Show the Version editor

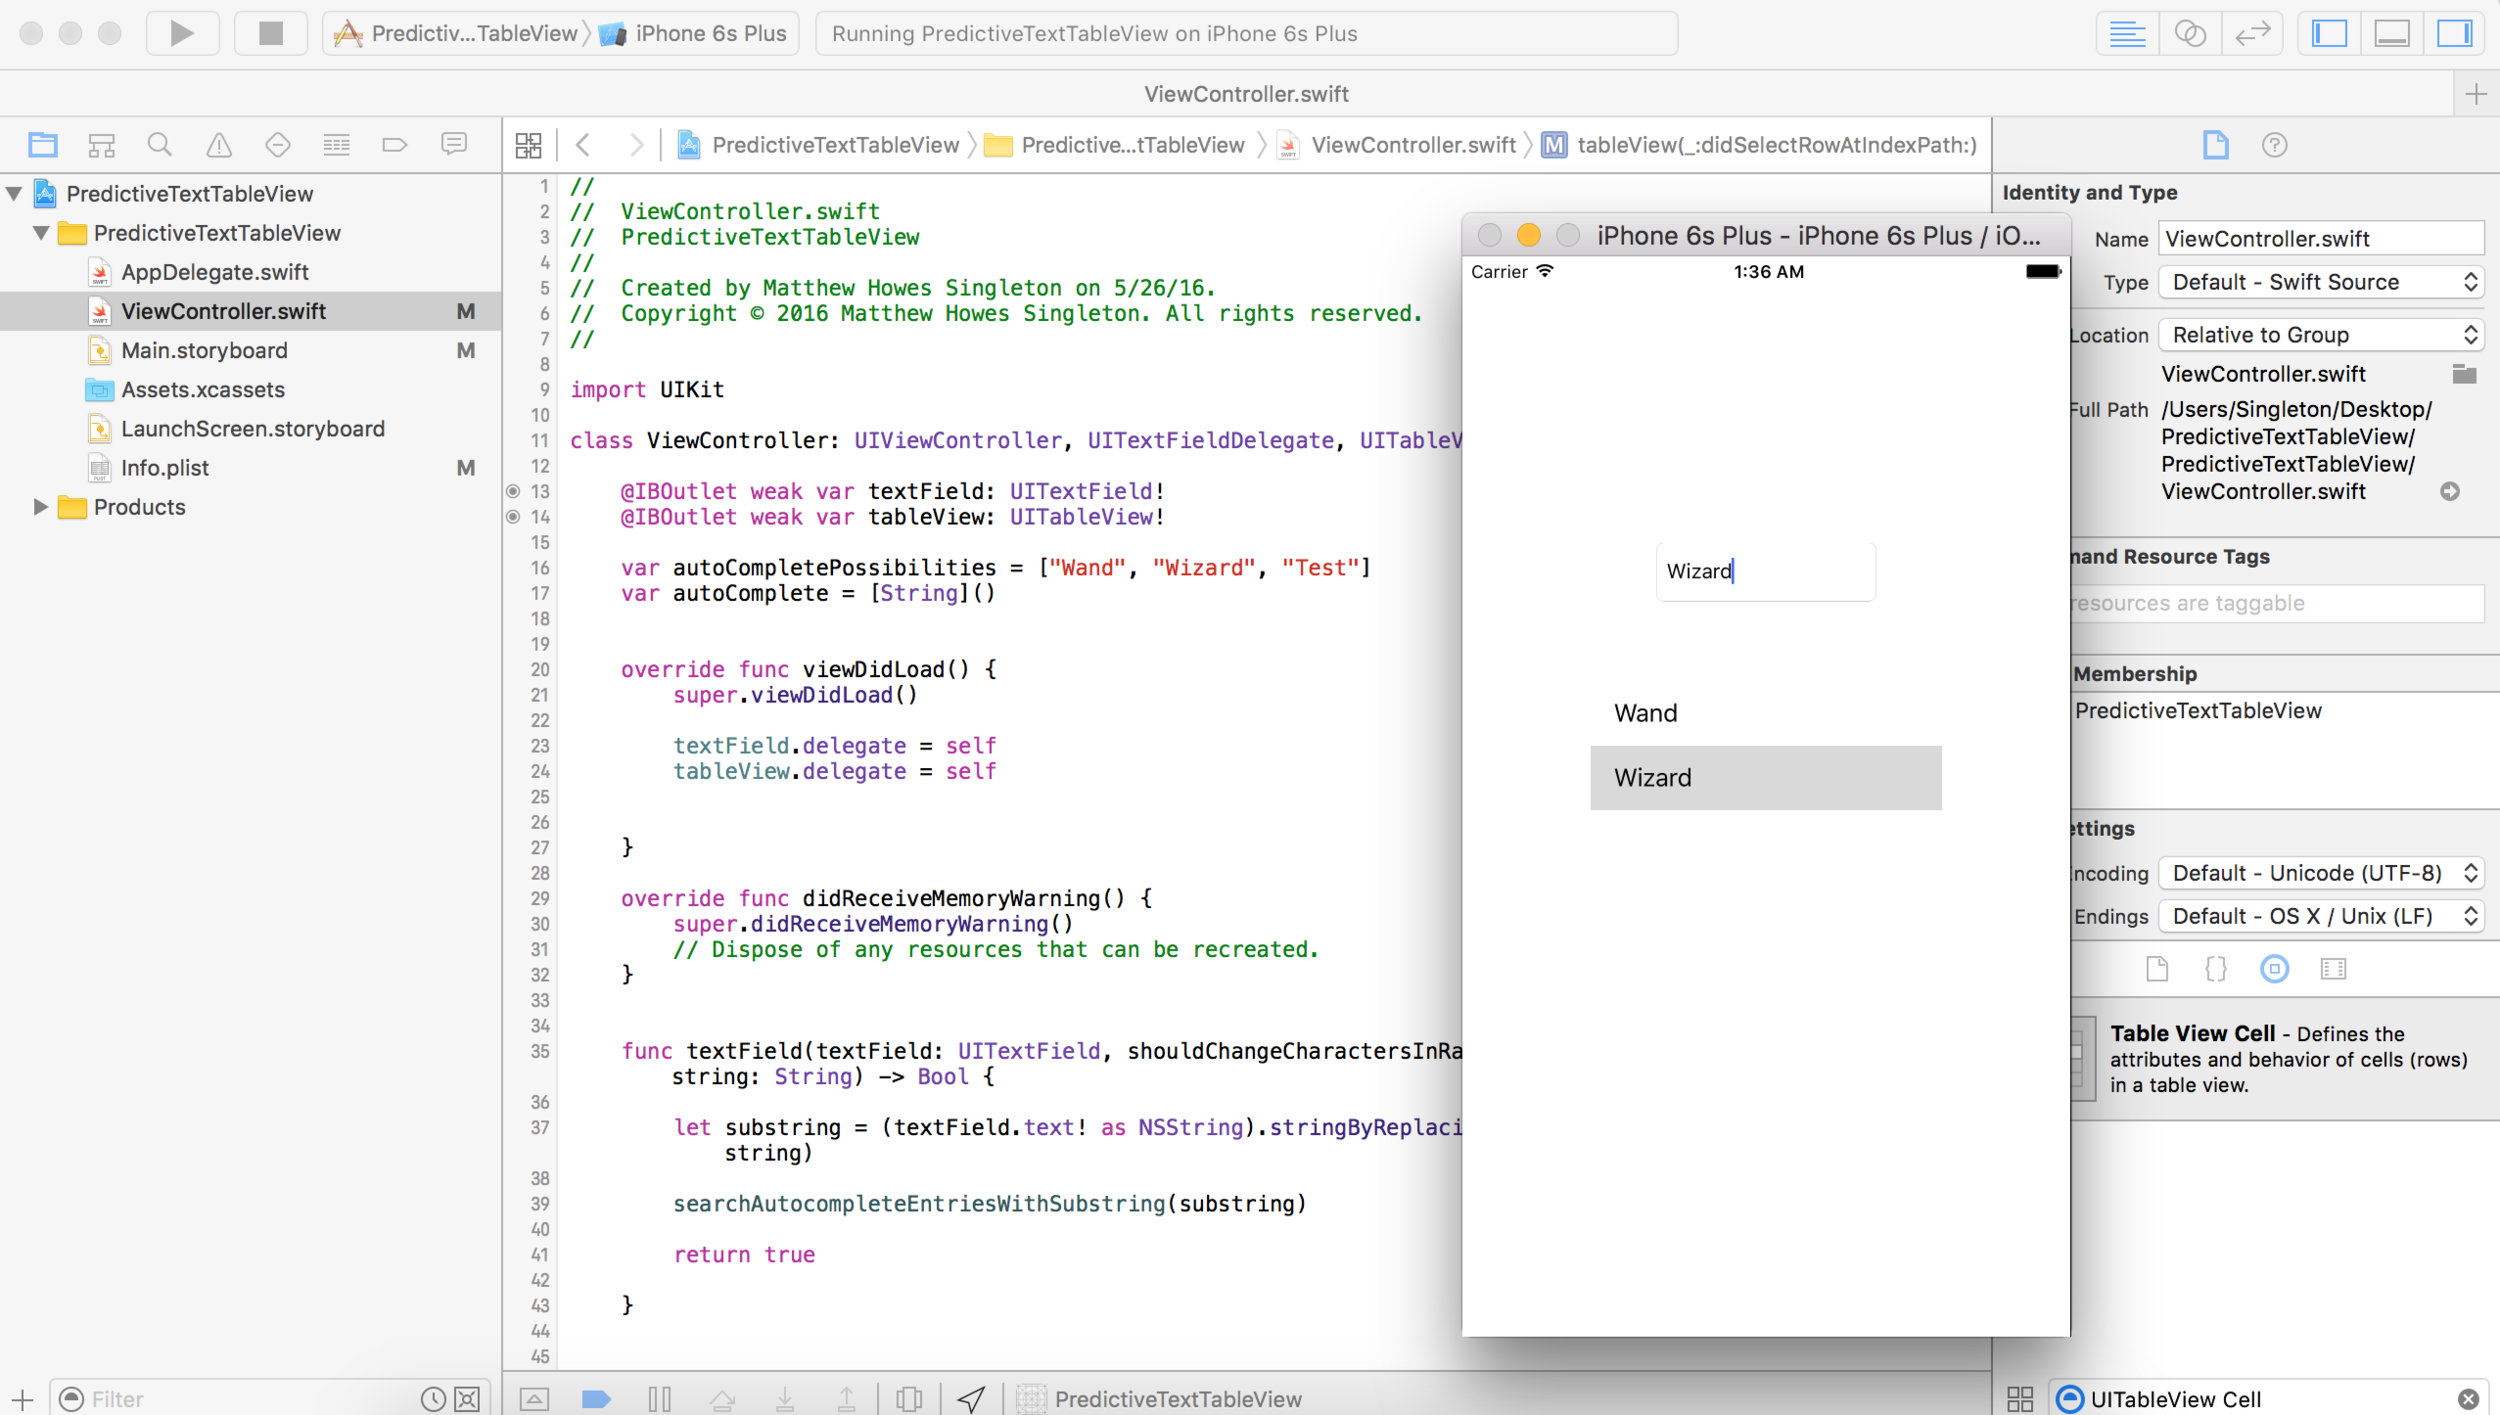[2252, 33]
